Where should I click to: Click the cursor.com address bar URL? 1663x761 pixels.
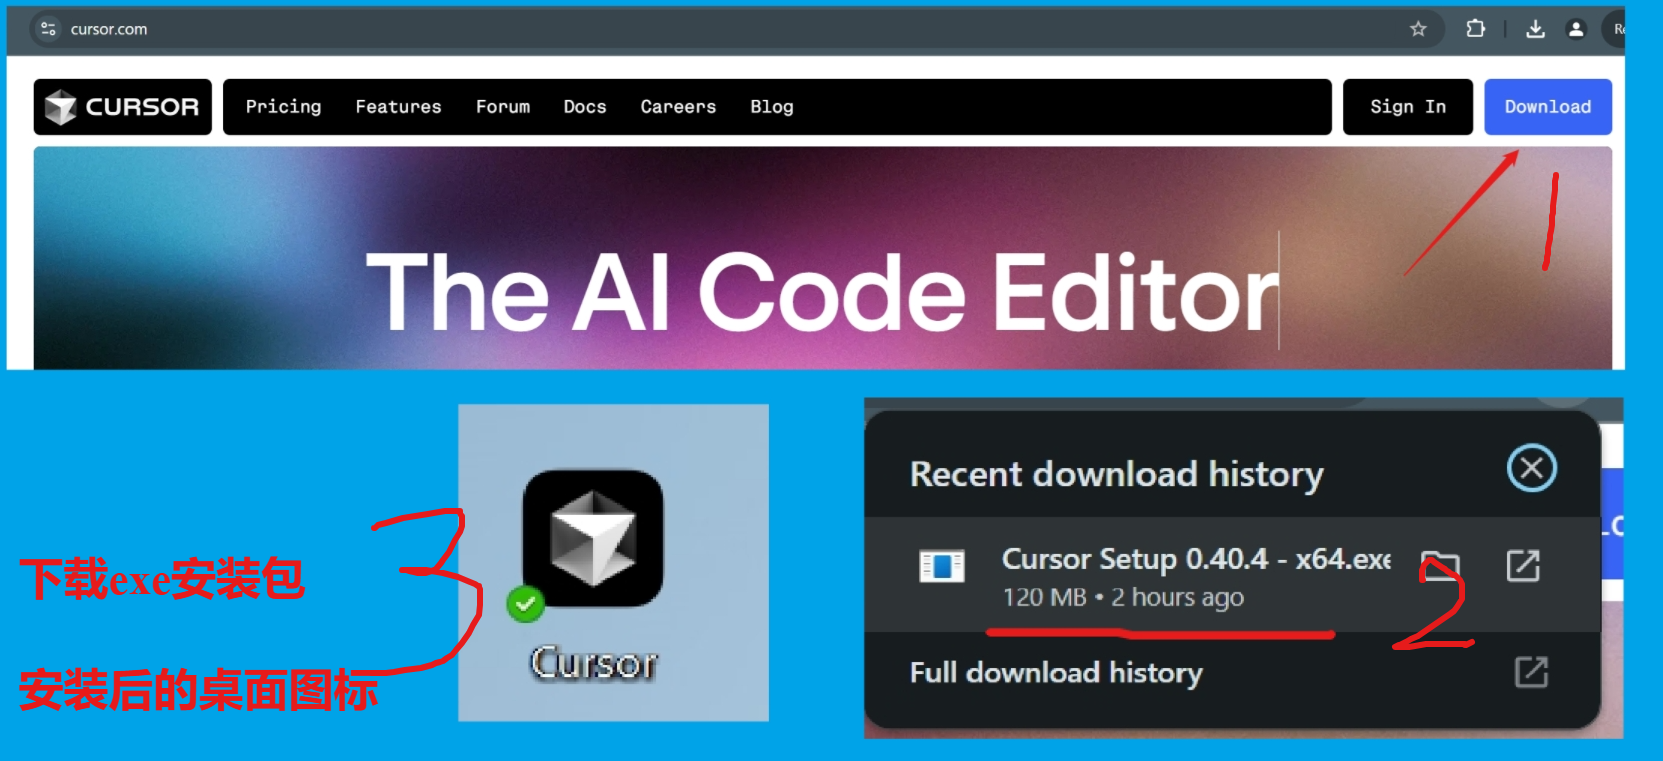(109, 29)
